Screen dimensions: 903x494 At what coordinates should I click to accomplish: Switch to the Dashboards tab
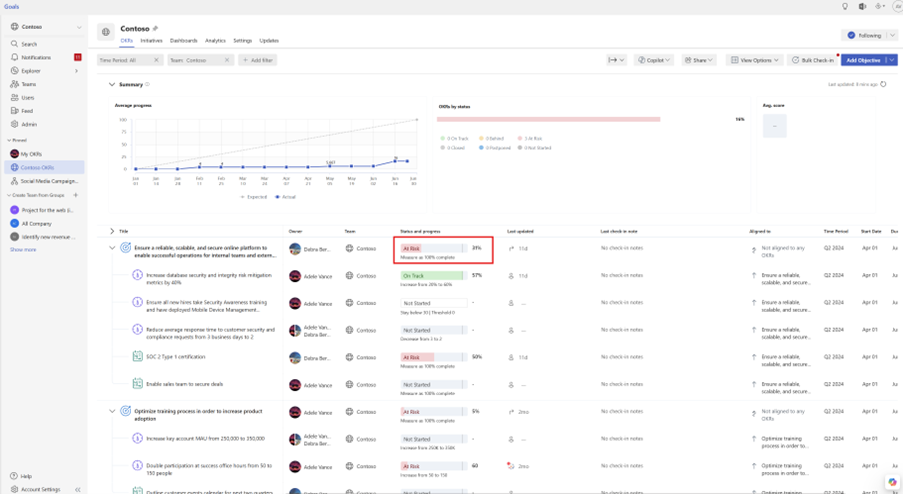pyautogui.click(x=183, y=41)
